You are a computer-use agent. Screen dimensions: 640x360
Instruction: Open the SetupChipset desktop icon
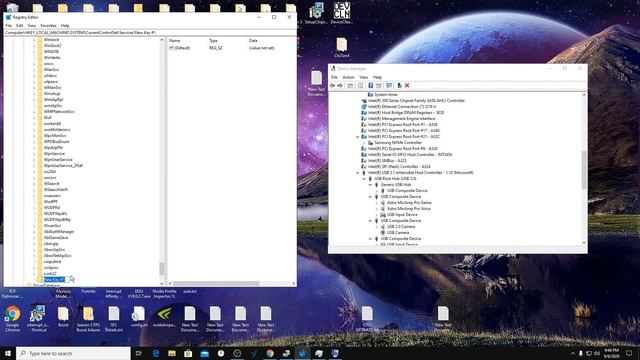tap(316, 13)
